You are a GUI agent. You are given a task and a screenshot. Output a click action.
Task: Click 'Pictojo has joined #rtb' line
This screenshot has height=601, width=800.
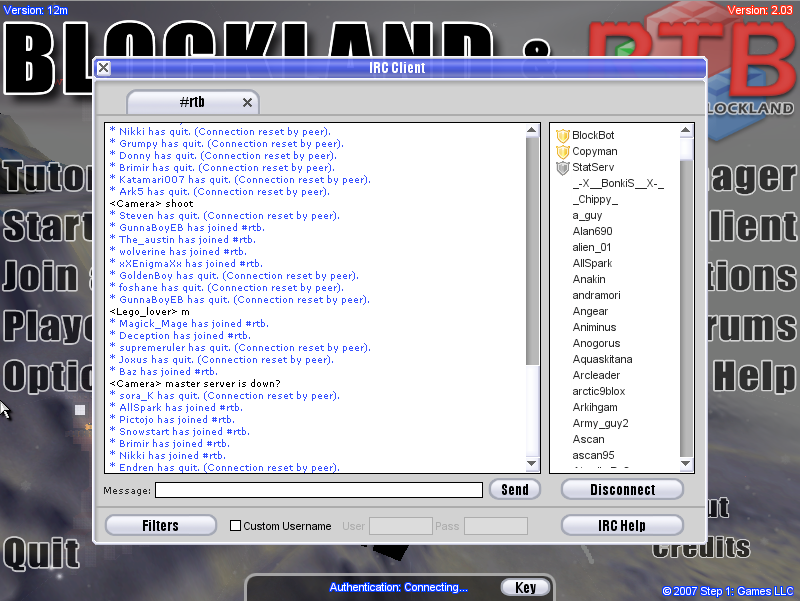[x=172, y=420]
